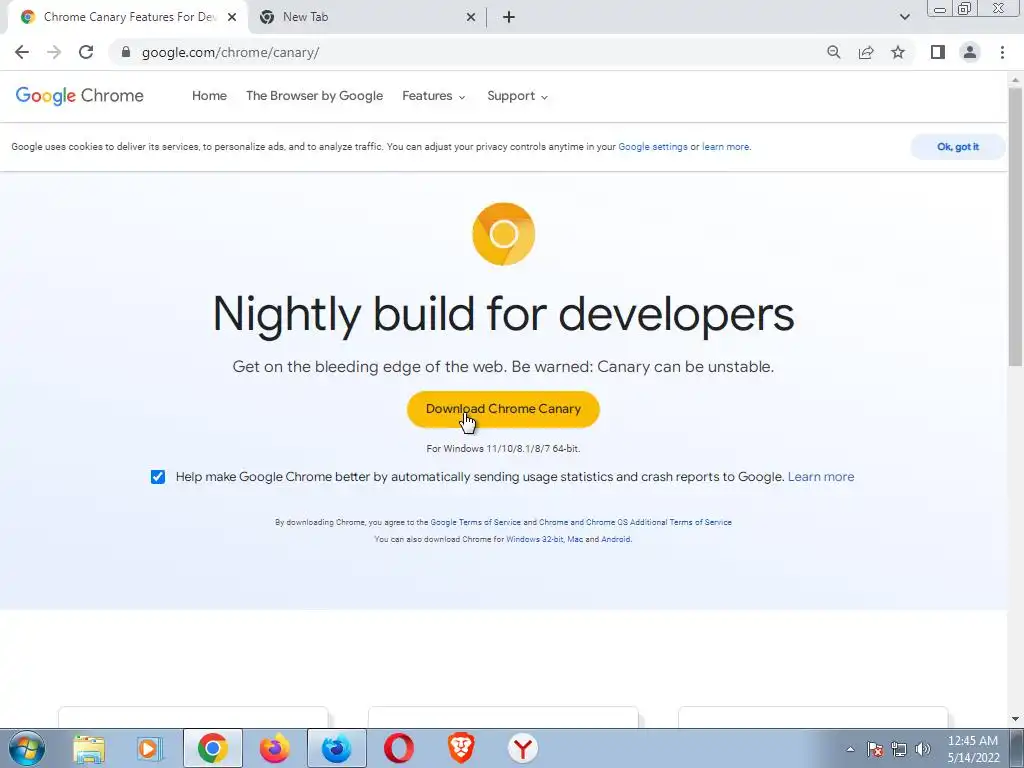Click the scrollbar down arrow

pyautogui.click(x=1016, y=719)
